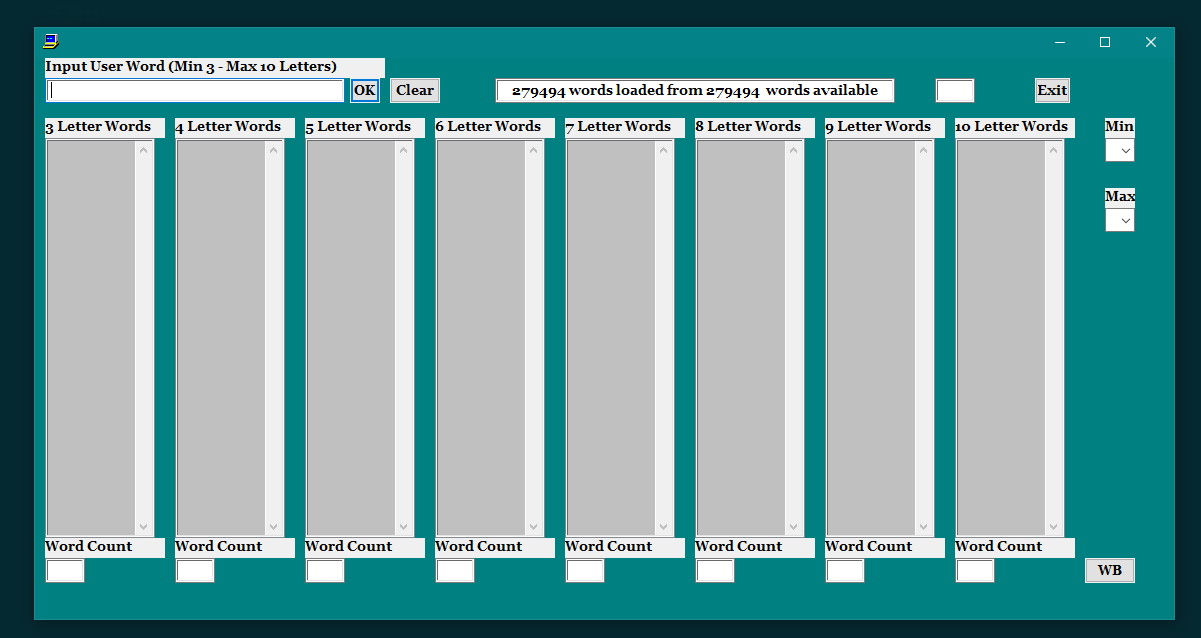Click the WB button
This screenshot has height=638, width=1201.
tap(1110, 571)
